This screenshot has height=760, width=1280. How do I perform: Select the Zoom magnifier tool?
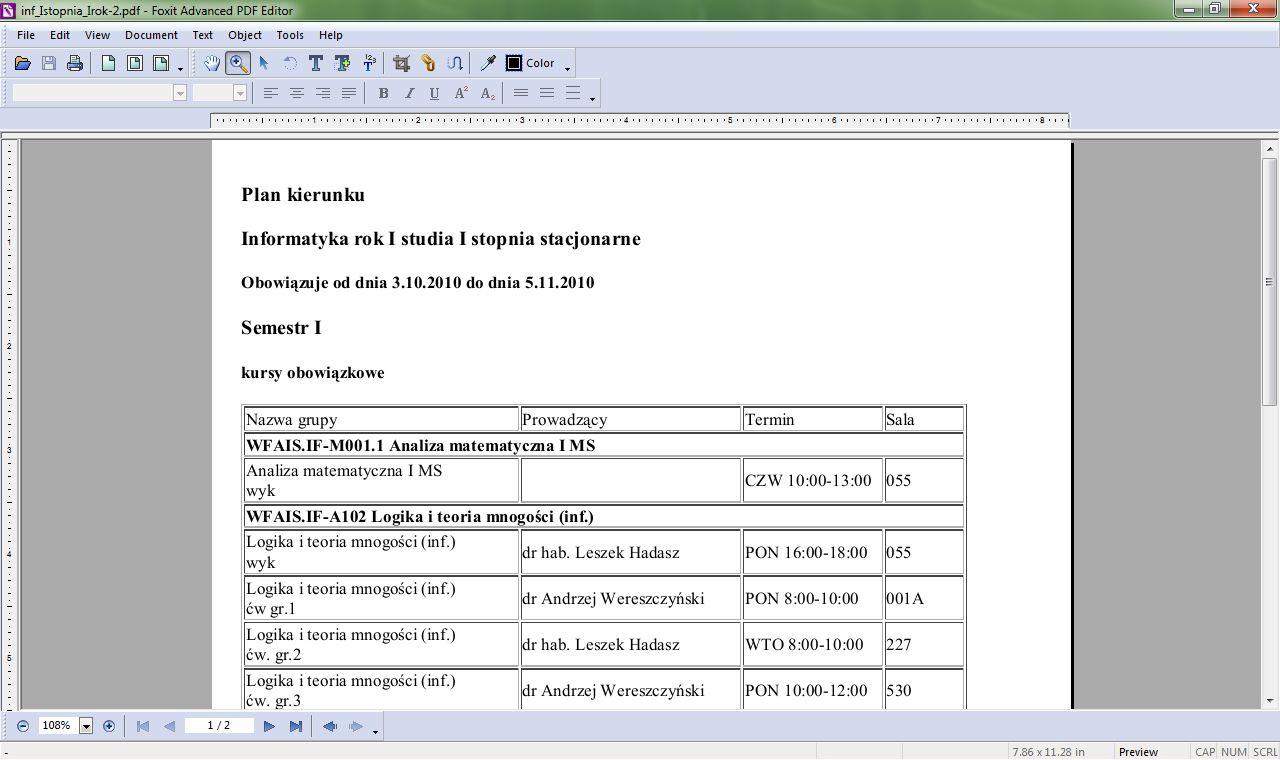point(238,63)
